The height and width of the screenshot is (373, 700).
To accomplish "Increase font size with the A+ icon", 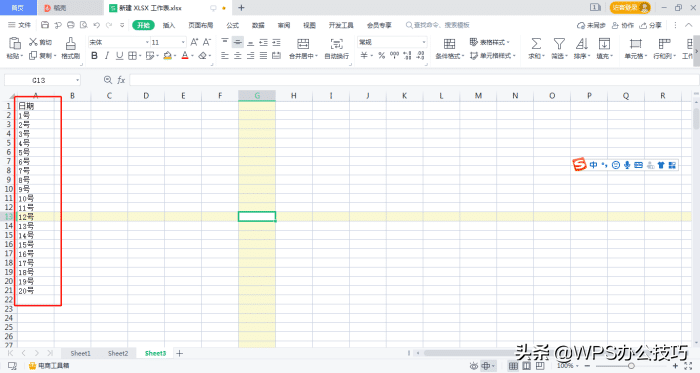I will pos(194,42).
